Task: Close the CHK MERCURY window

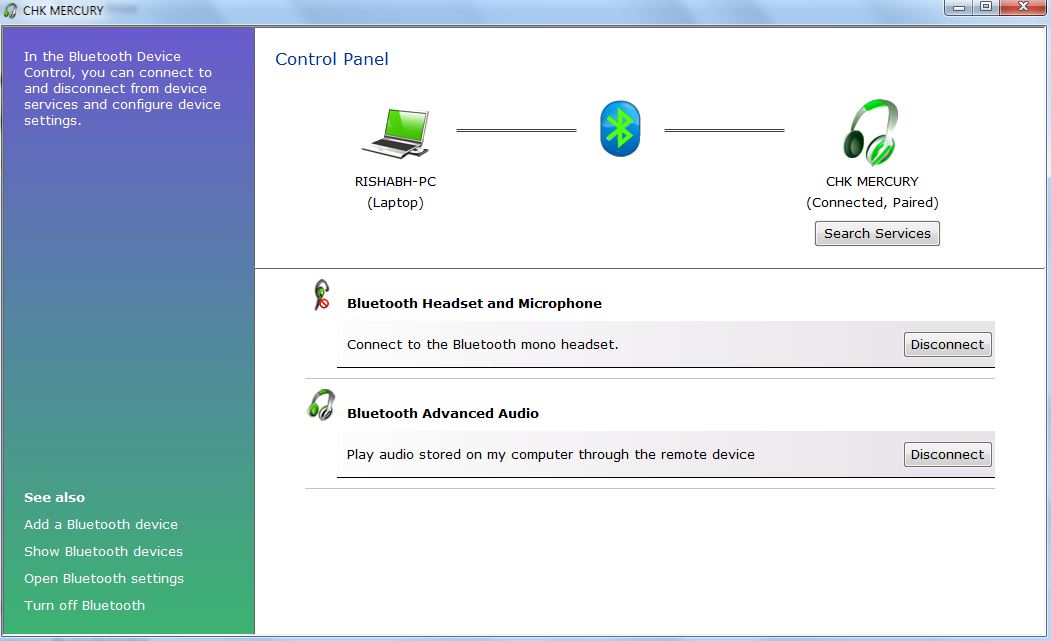Action: [x=1023, y=8]
